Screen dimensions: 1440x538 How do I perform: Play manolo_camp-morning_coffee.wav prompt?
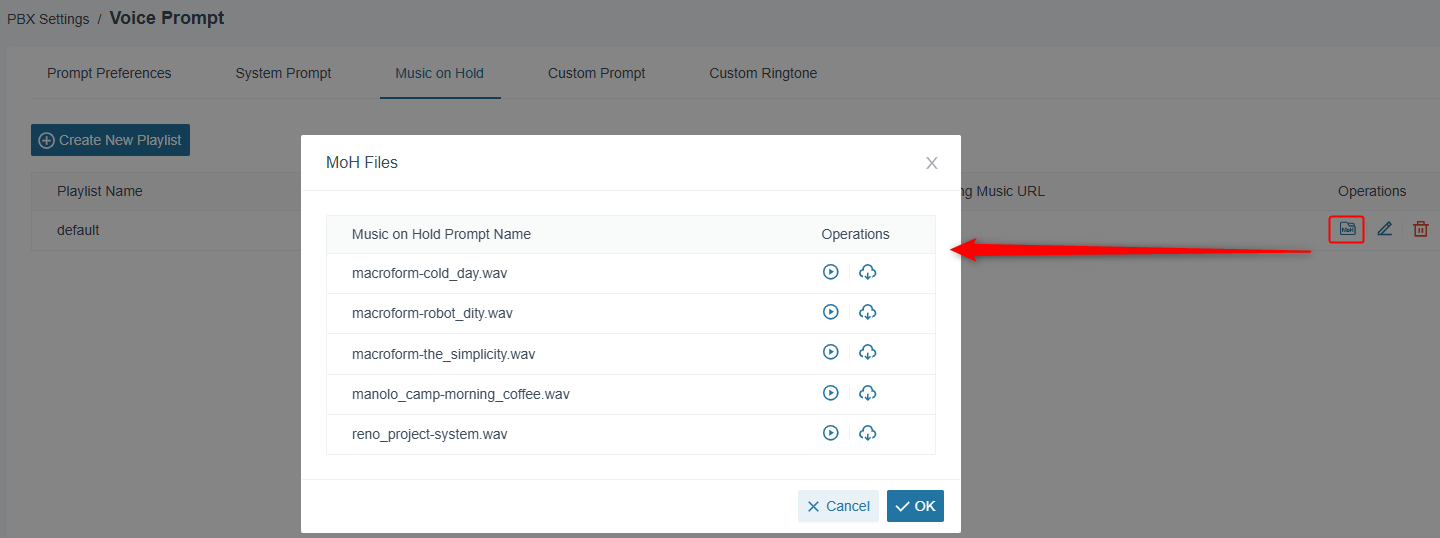(x=830, y=393)
